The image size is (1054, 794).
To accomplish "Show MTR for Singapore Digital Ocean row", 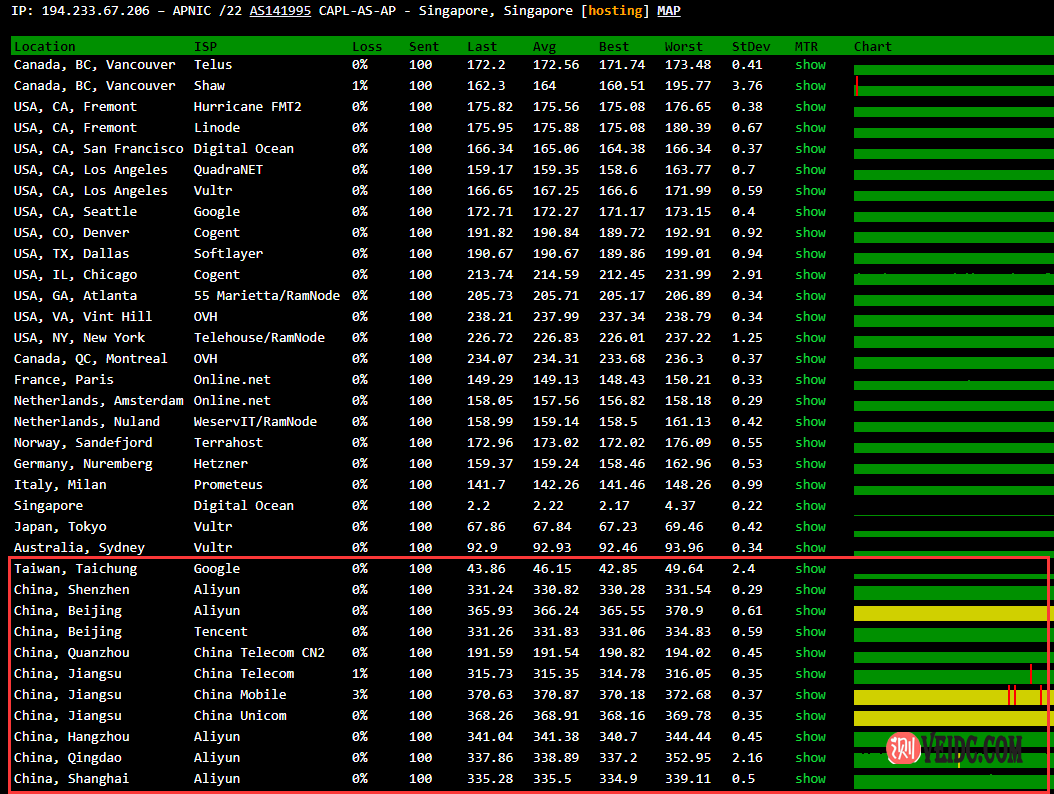I will (810, 506).
